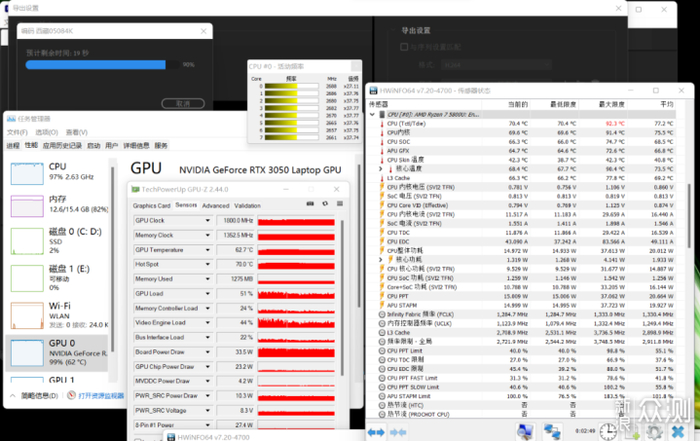
Task: Open Board Power Draw sensor dropdown
Action: (208, 352)
